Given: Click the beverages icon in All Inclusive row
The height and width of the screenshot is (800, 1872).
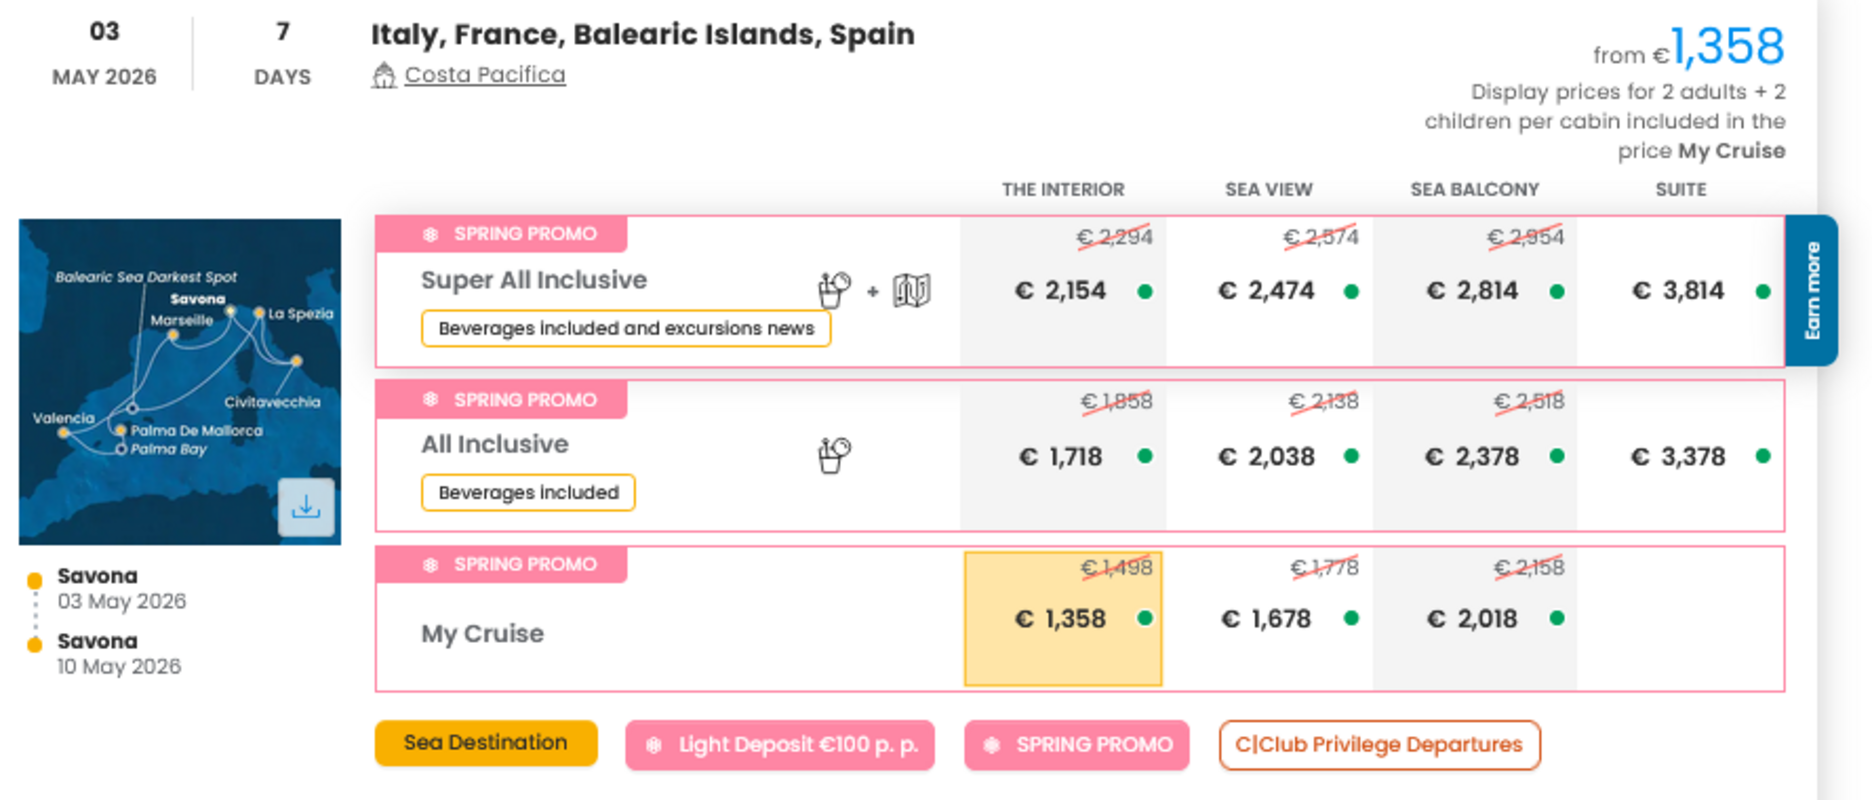Looking at the screenshot, I should [833, 455].
